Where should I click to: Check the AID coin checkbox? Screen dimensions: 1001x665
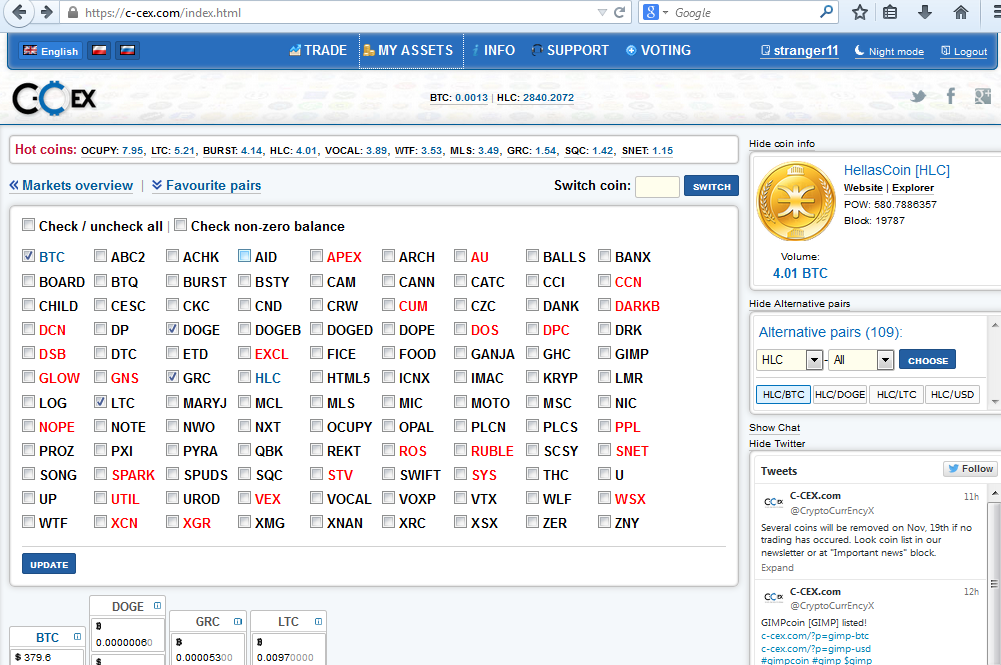pos(245,256)
